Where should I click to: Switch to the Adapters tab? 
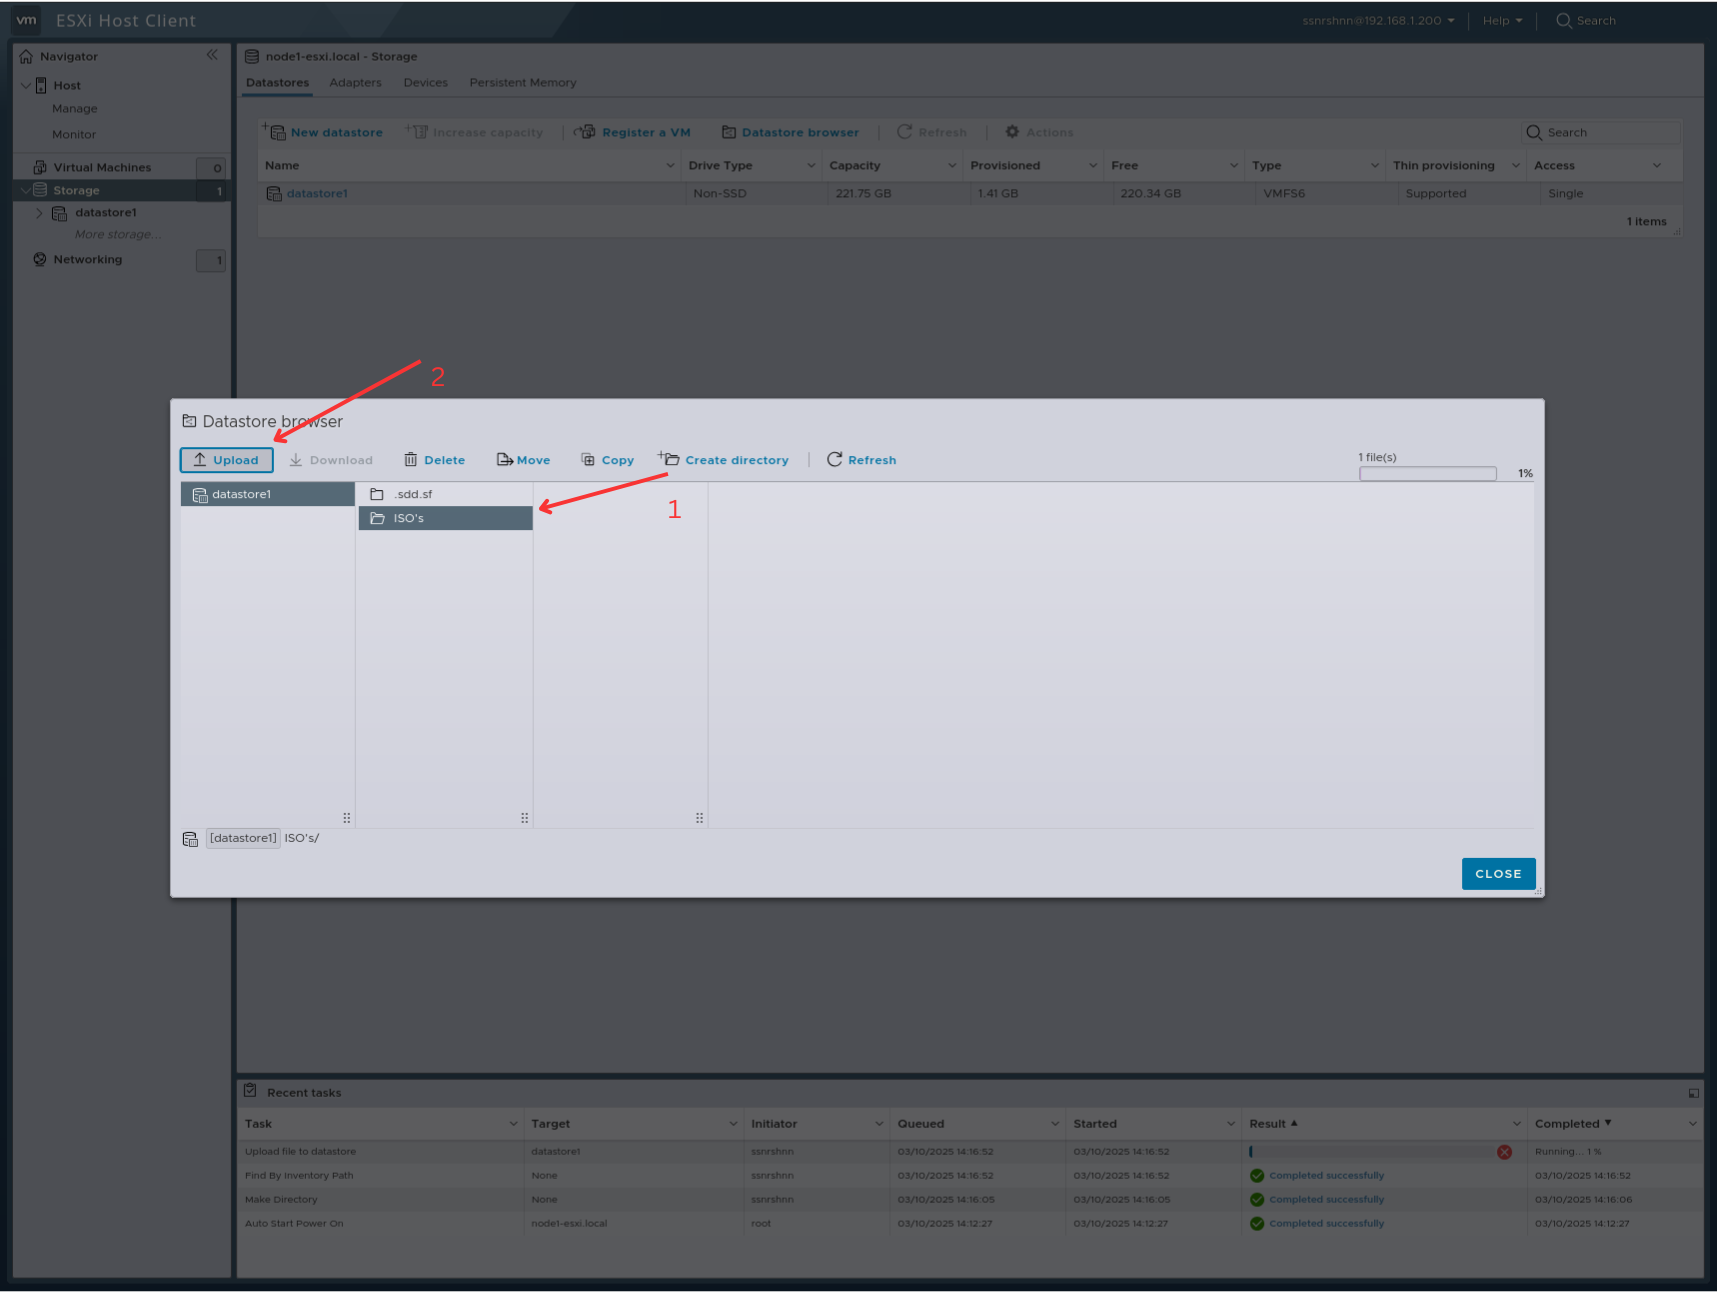(355, 82)
